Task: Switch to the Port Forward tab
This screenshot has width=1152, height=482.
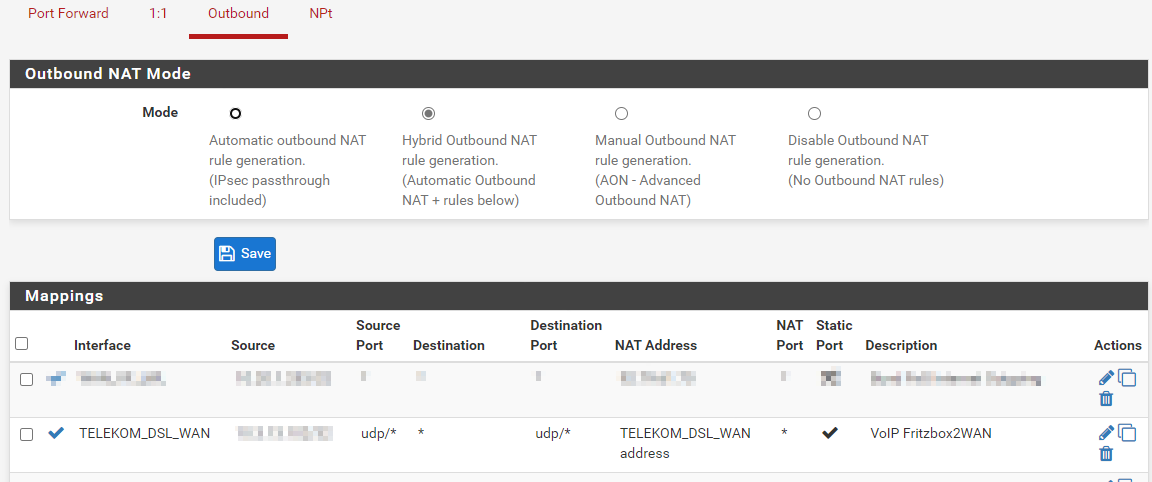Action: pos(68,14)
